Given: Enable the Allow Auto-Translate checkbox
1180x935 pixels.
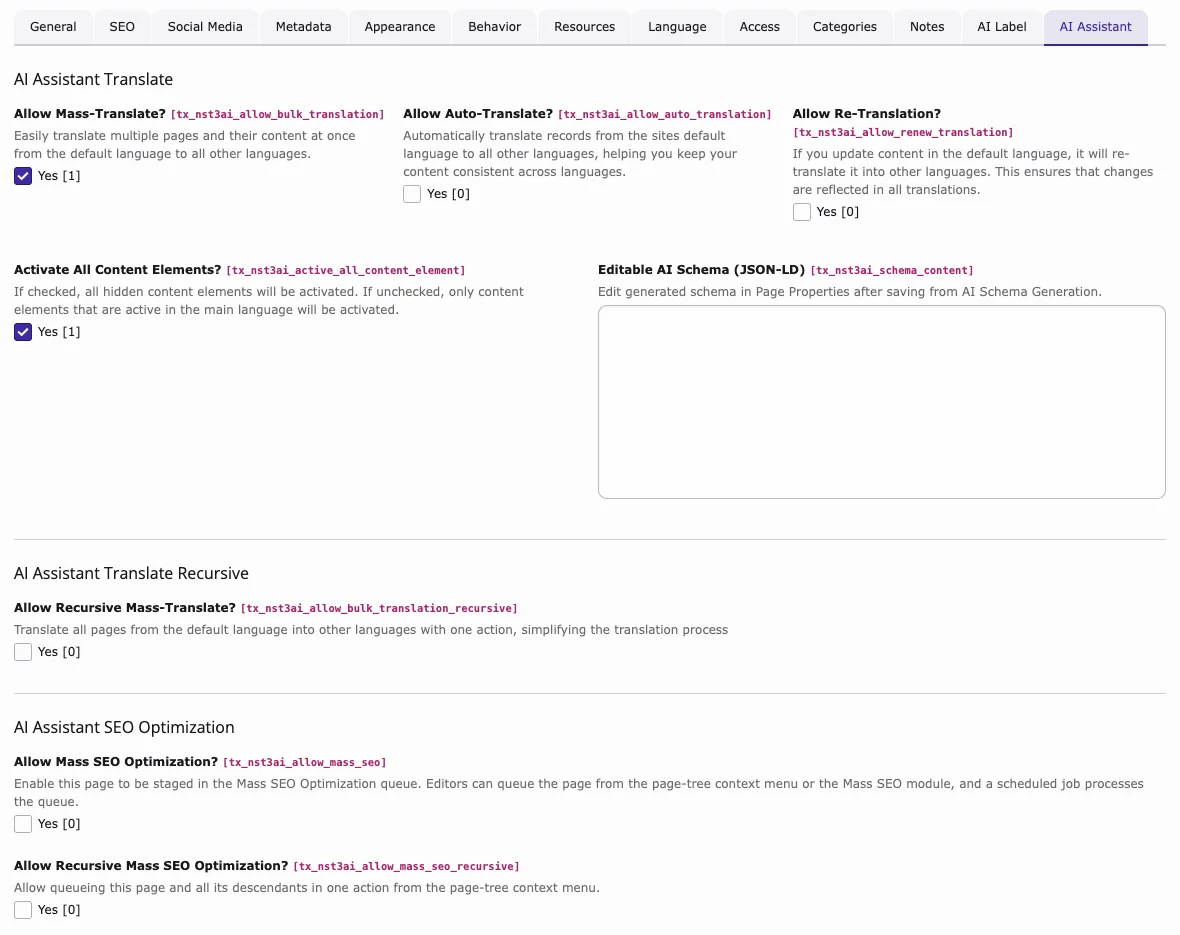Looking at the screenshot, I should pos(412,194).
